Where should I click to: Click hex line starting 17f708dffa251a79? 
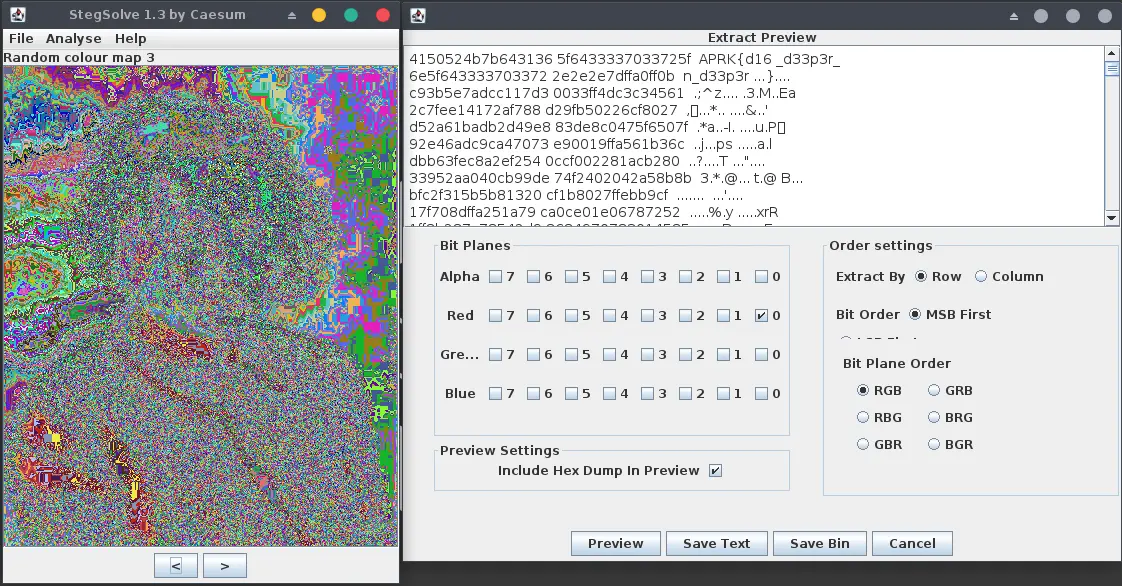click(594, 213)
